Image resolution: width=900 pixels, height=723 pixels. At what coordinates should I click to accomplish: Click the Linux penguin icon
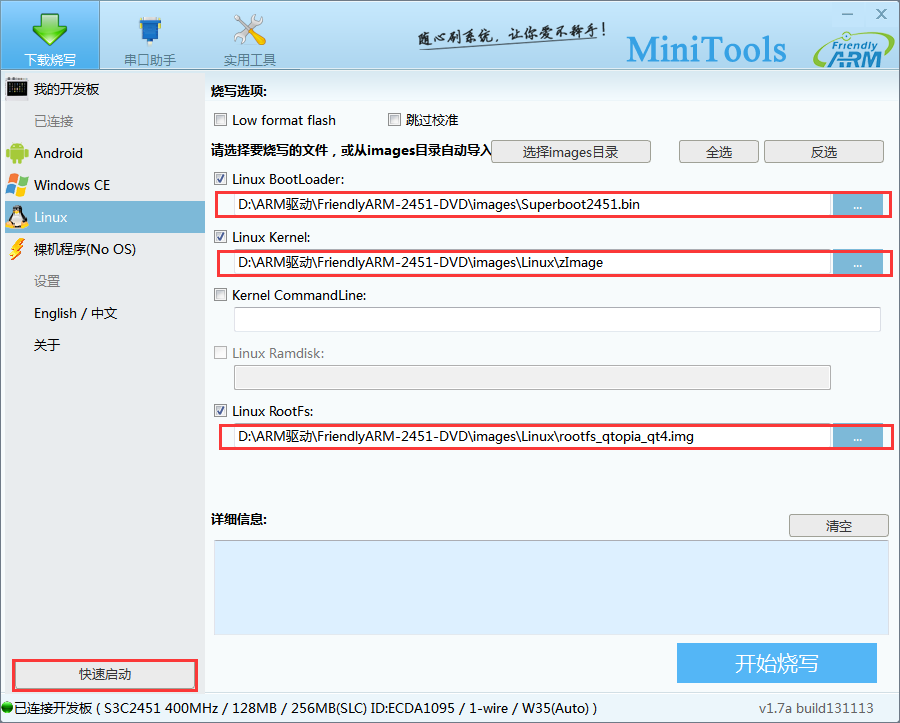(17, 217)
